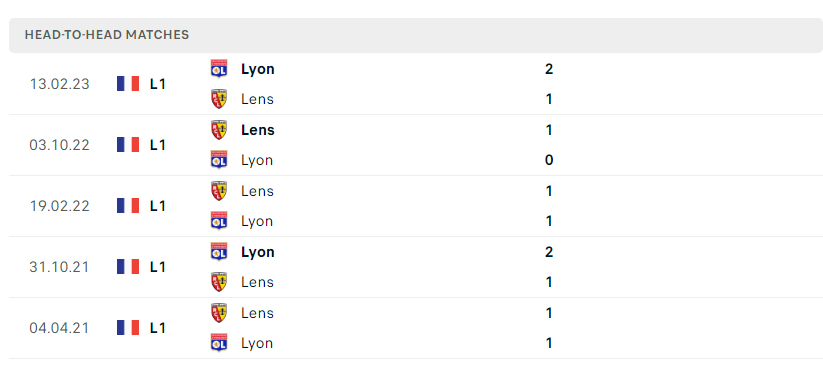Select Lens name in 19.02.22 match
The image size is (823, 368).
257,191
